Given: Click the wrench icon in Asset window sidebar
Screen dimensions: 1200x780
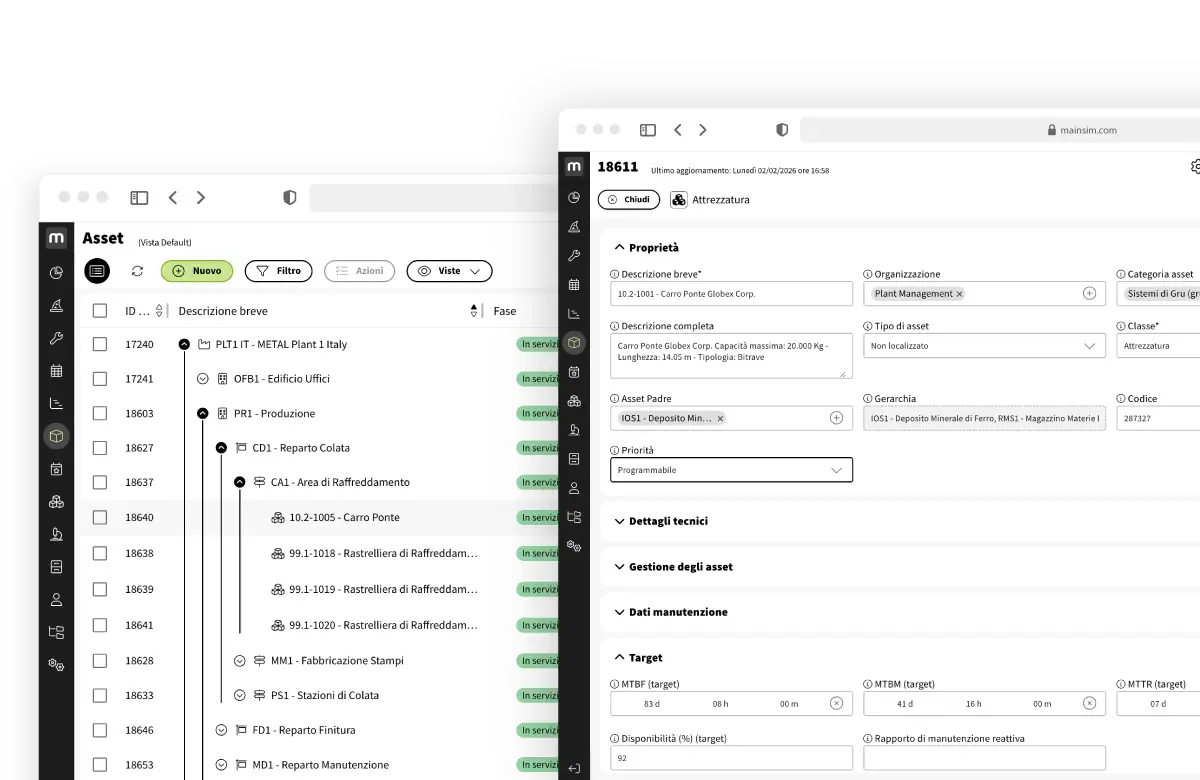Looking at the screenshot, I should click(x=56, y=338).
